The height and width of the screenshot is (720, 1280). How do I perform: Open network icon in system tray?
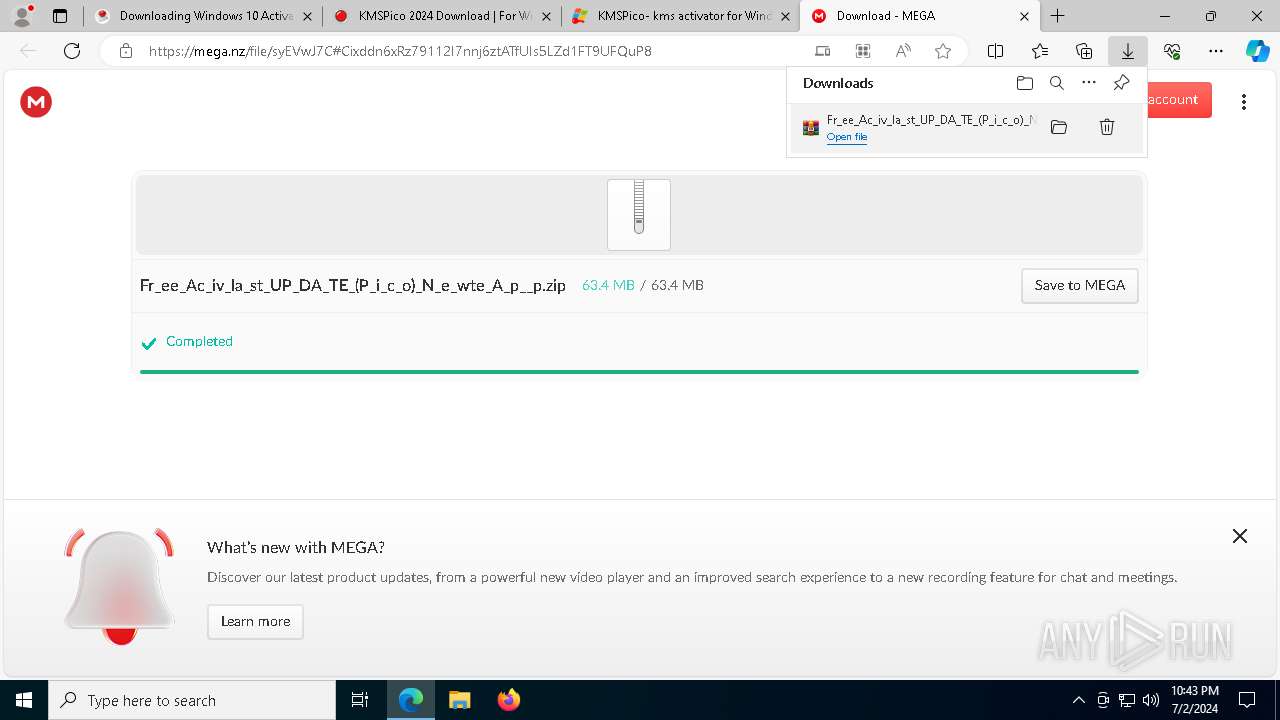tap(1127, 700)
